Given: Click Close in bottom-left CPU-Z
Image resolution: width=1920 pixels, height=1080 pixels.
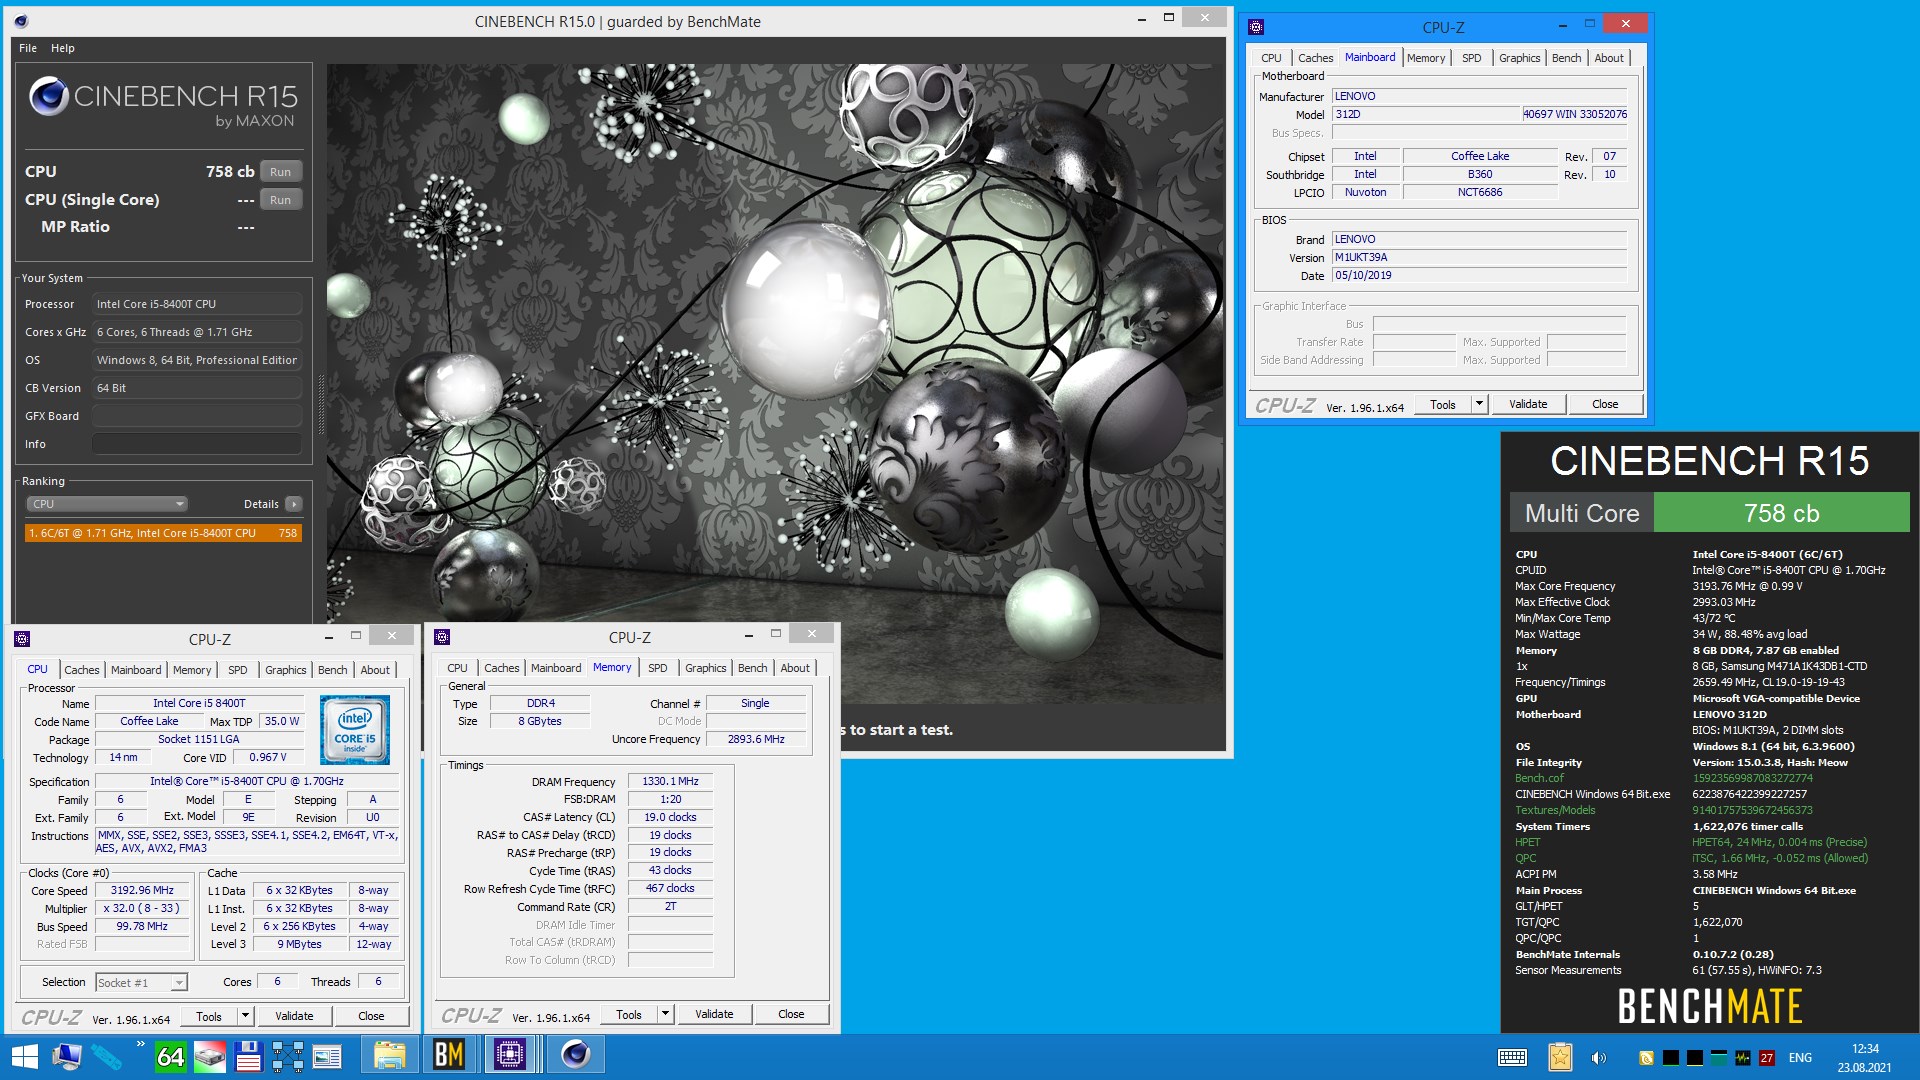Looking at the screenshot, I should point(371,1016).
